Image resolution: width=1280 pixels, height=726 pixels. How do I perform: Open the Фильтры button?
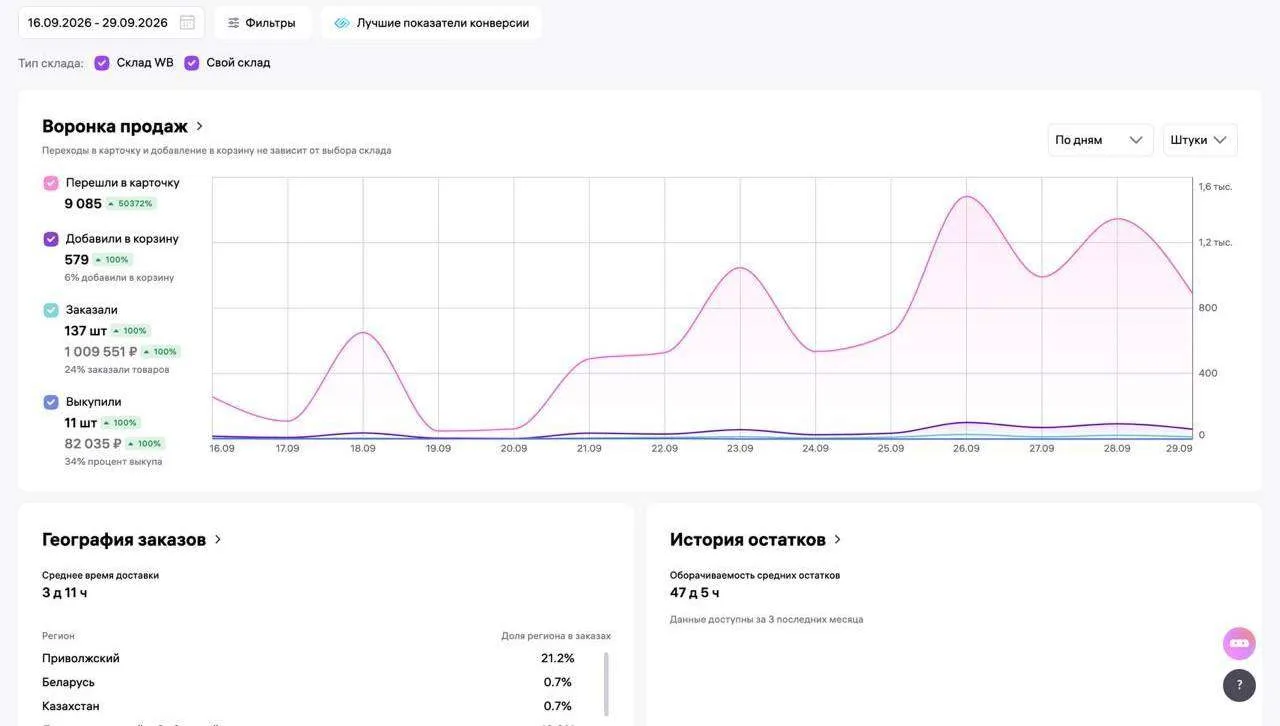[x=262, y=23]
